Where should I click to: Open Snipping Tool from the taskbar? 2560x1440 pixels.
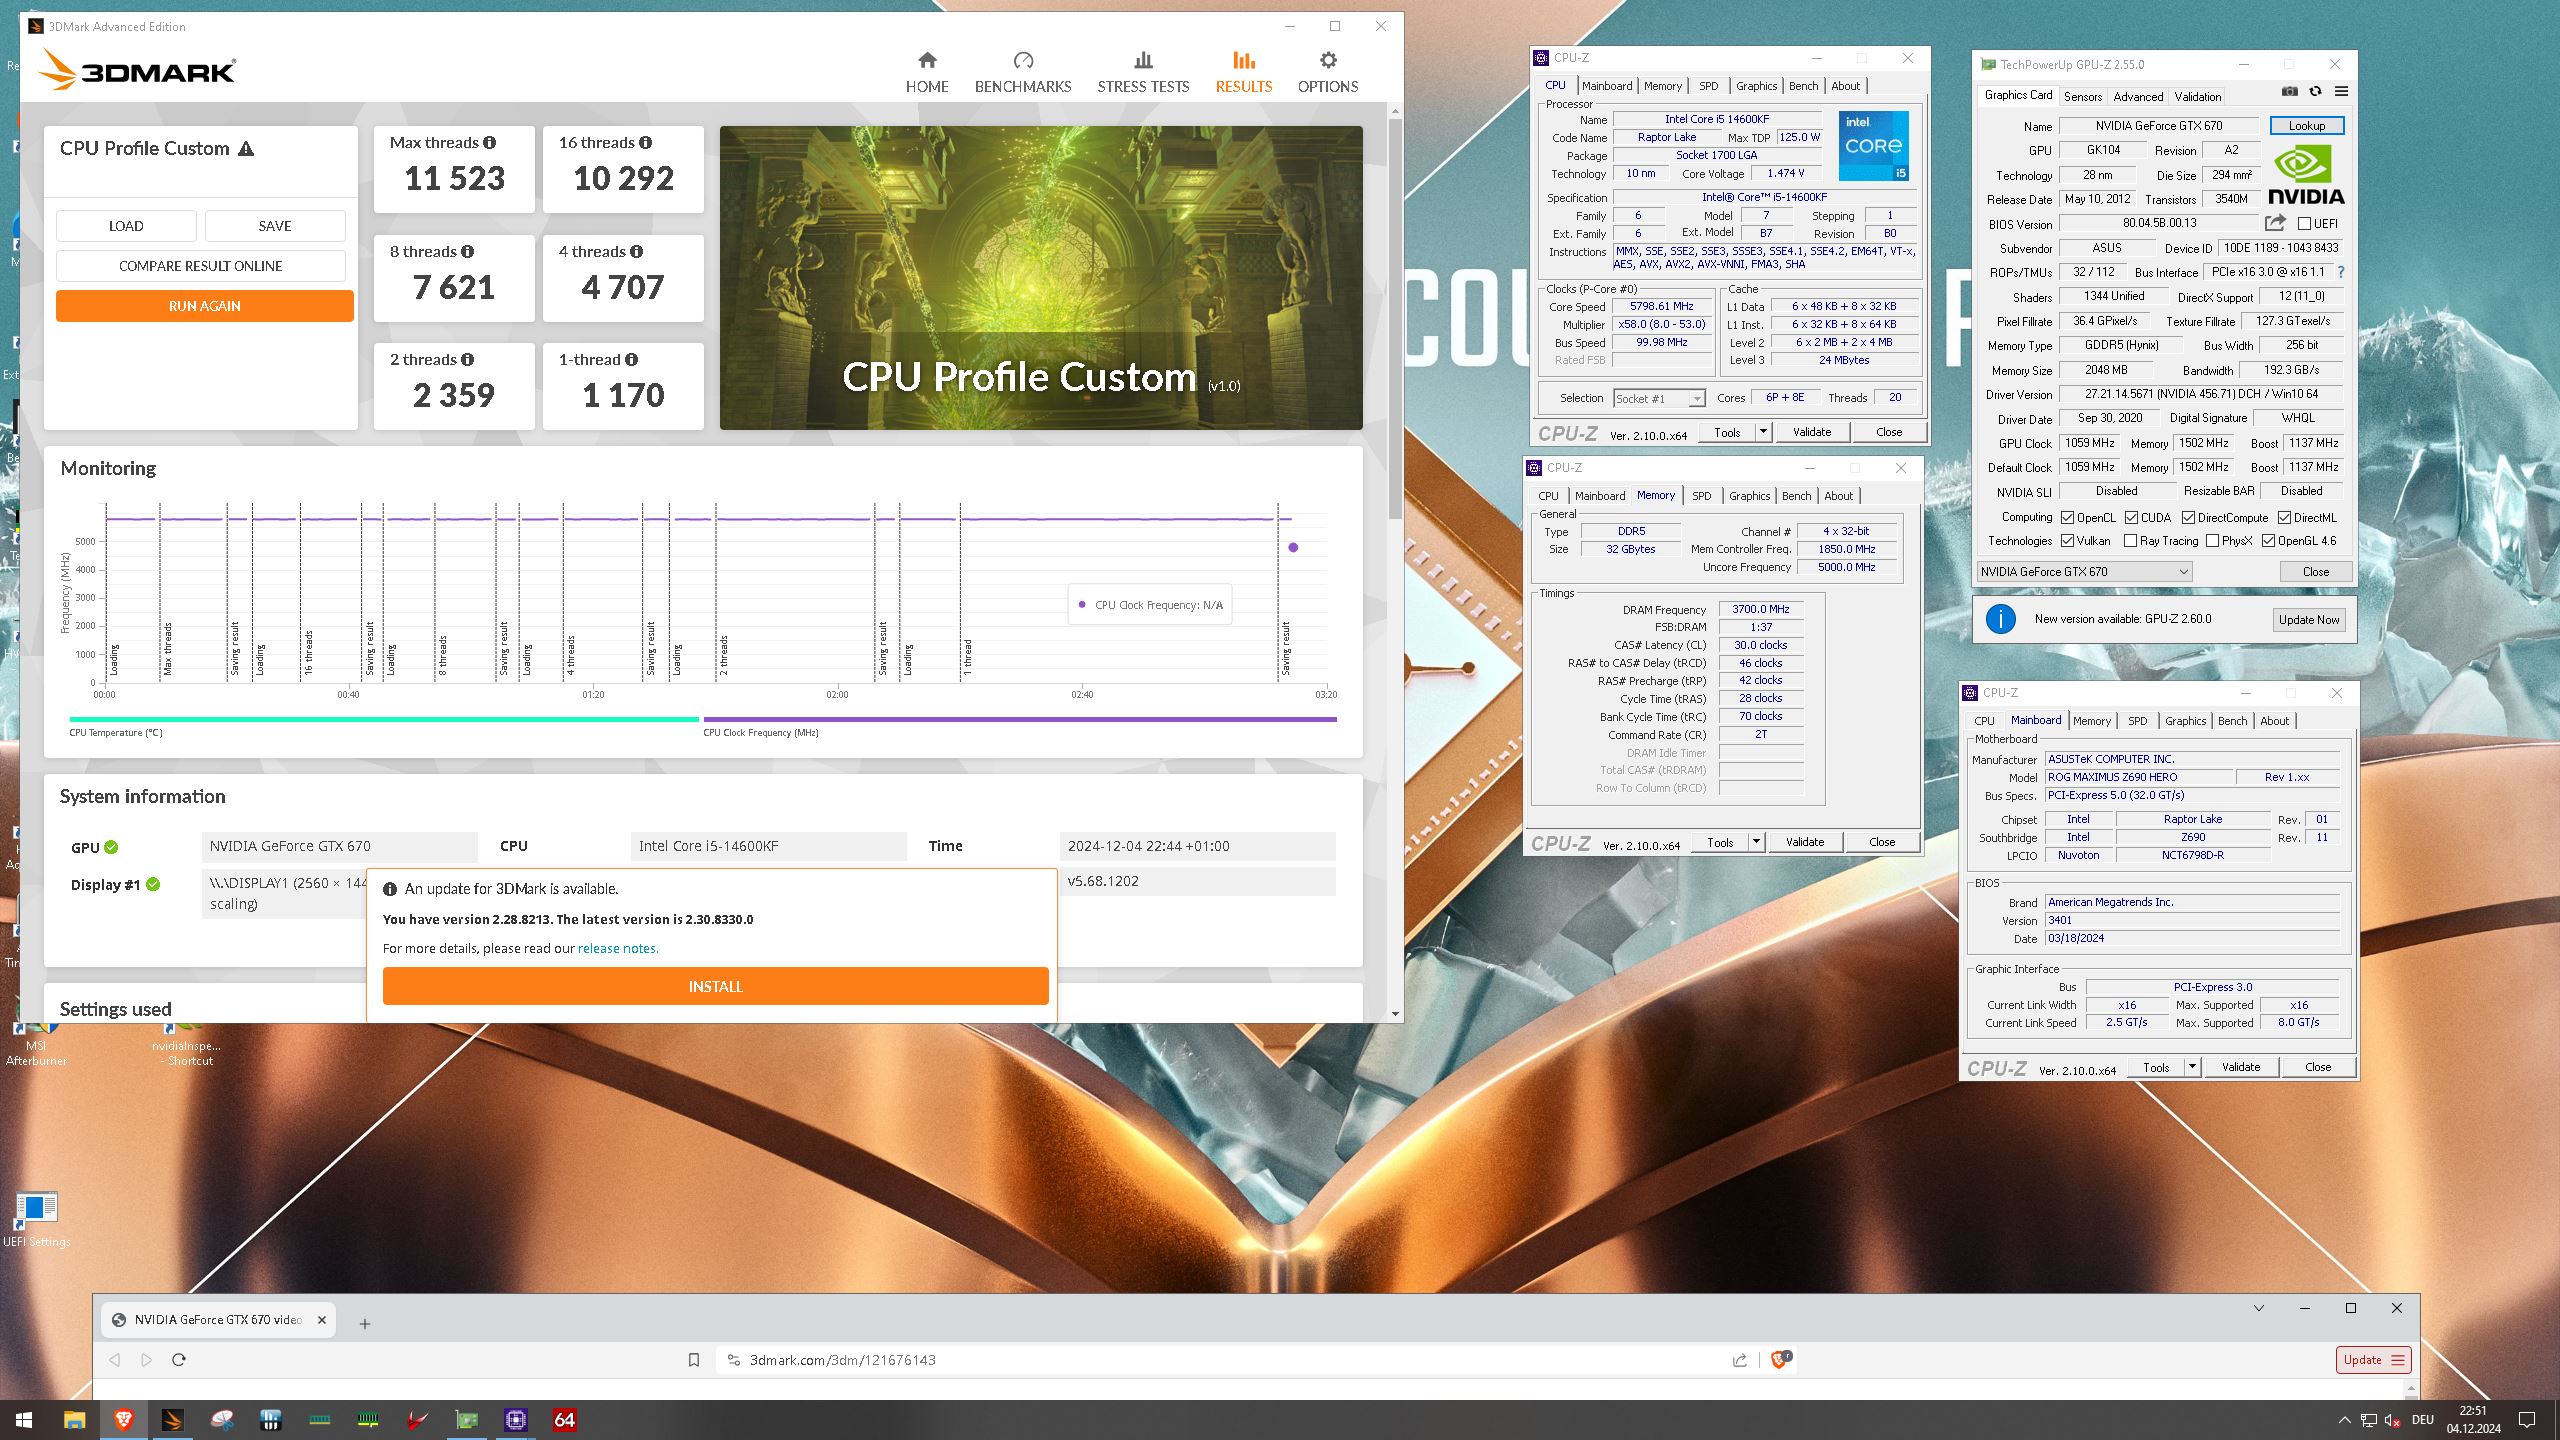click(222, 1420)
